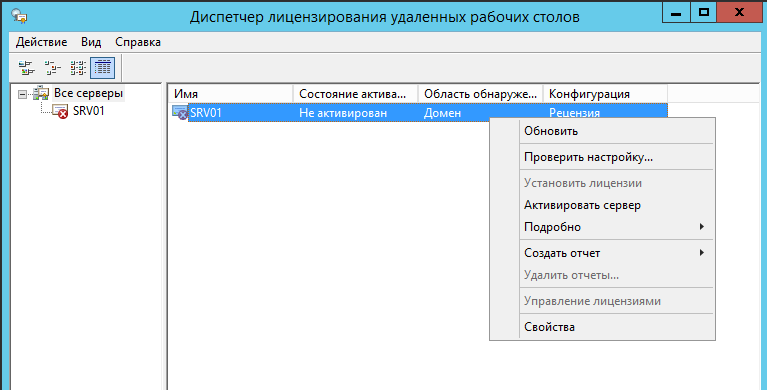
Task: Open the Справка menu
Action: pyautogui.click(x=138, y=42)
